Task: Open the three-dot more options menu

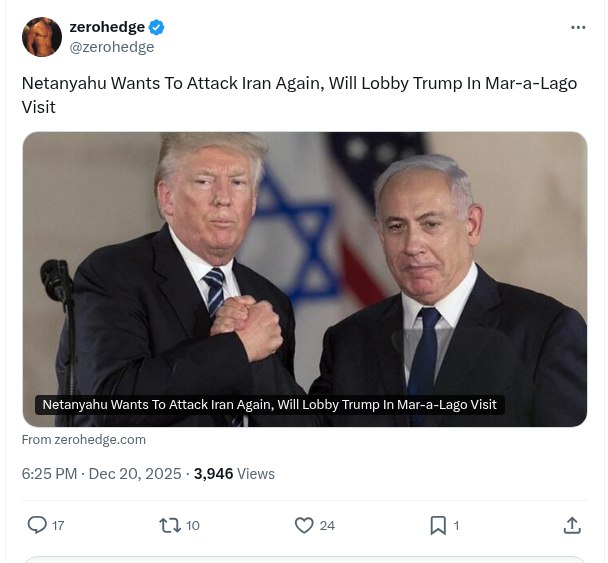Action: point(578,28)
